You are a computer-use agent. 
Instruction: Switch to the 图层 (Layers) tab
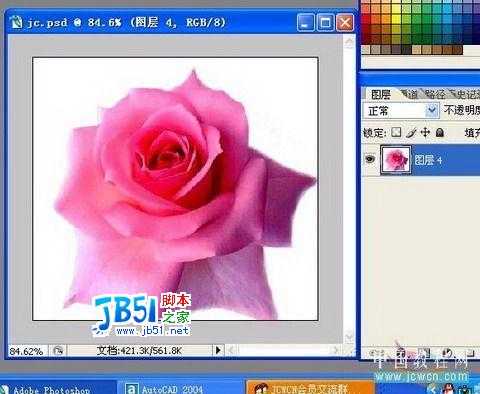[381, 95]
